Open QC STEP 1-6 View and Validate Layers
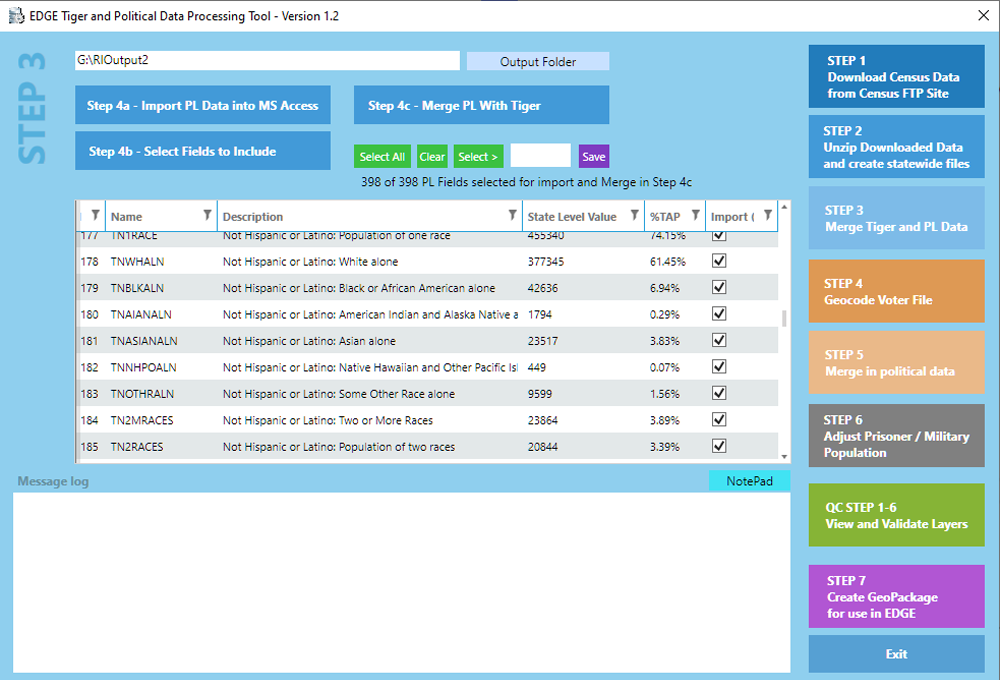The width and height of the screenshot is (1000, 680). 896,515
